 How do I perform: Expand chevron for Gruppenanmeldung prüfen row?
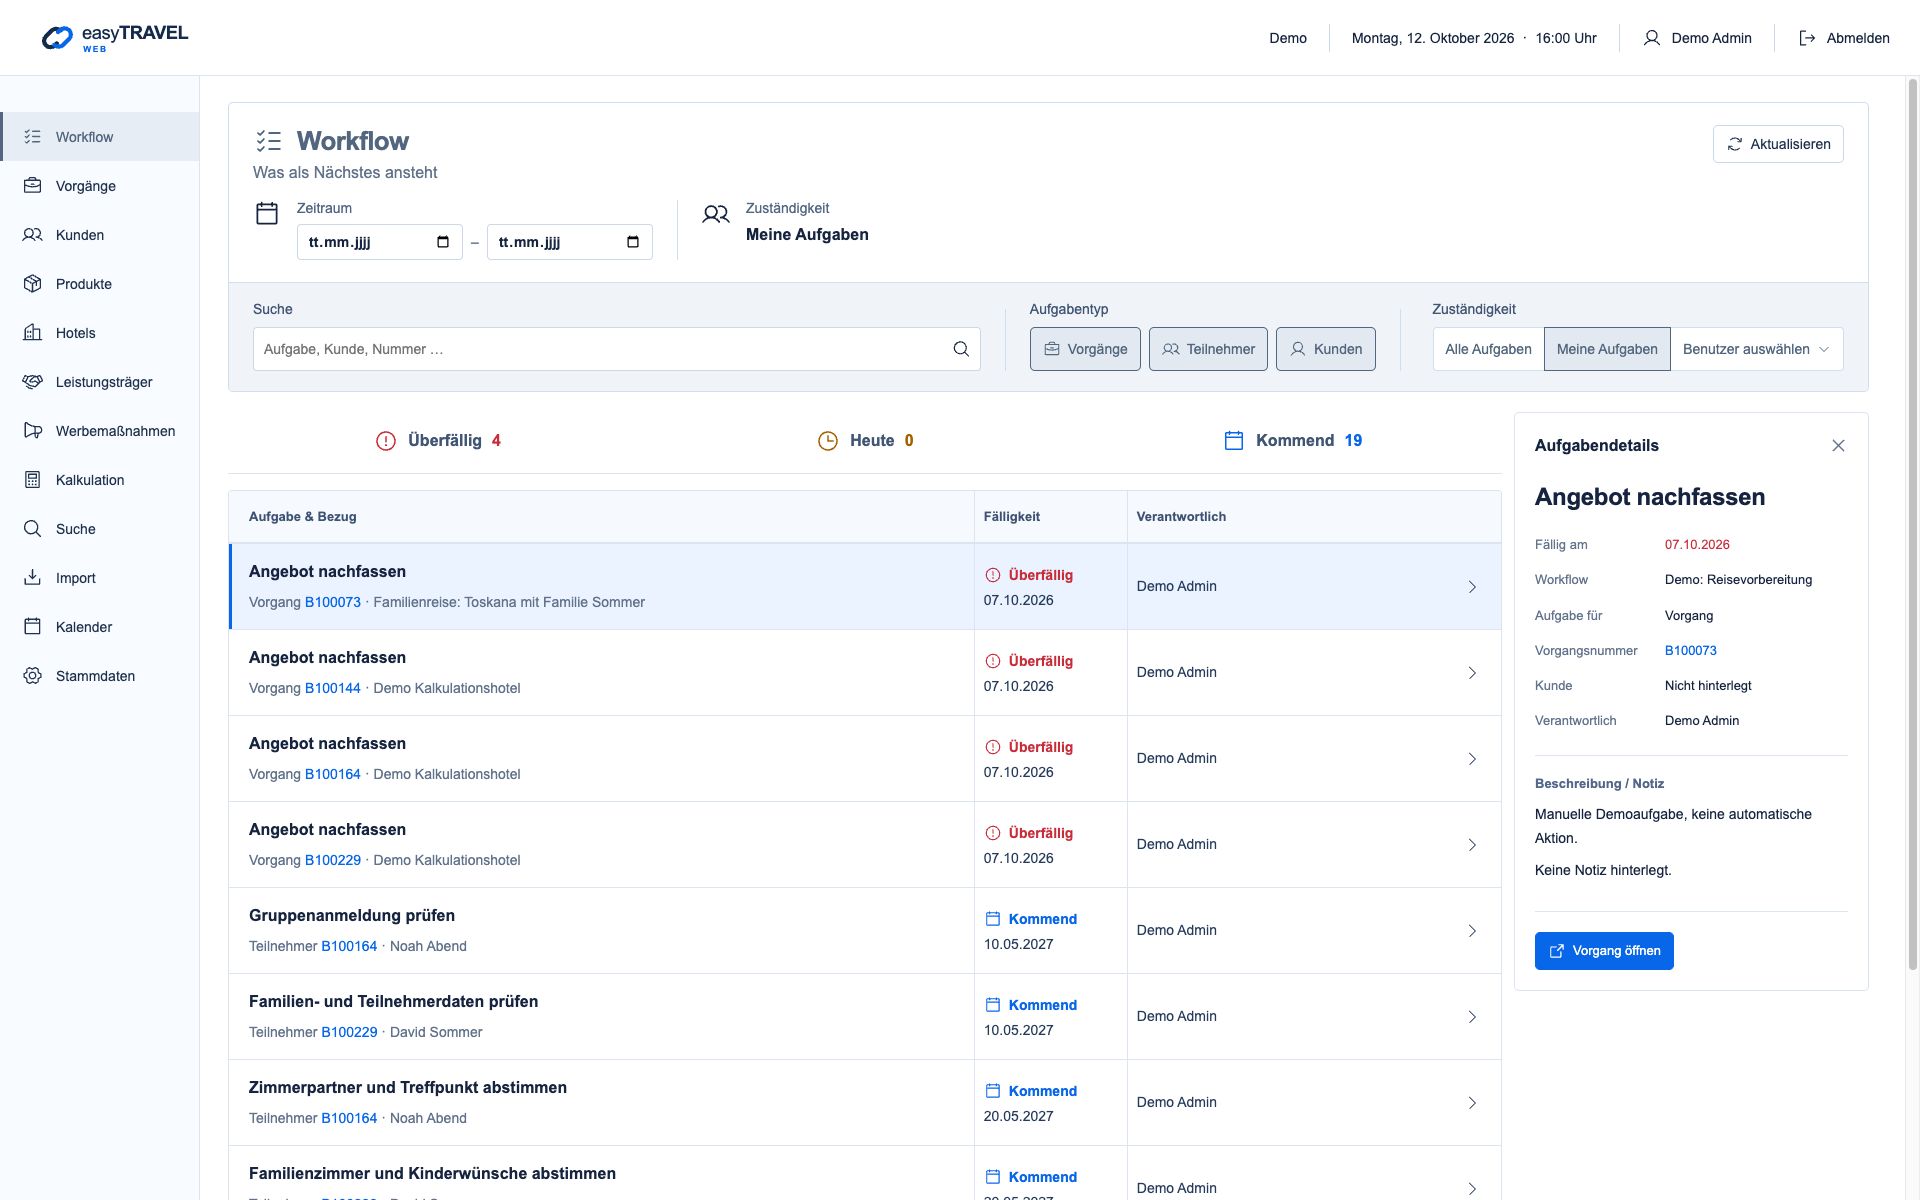pos(1472,931)
